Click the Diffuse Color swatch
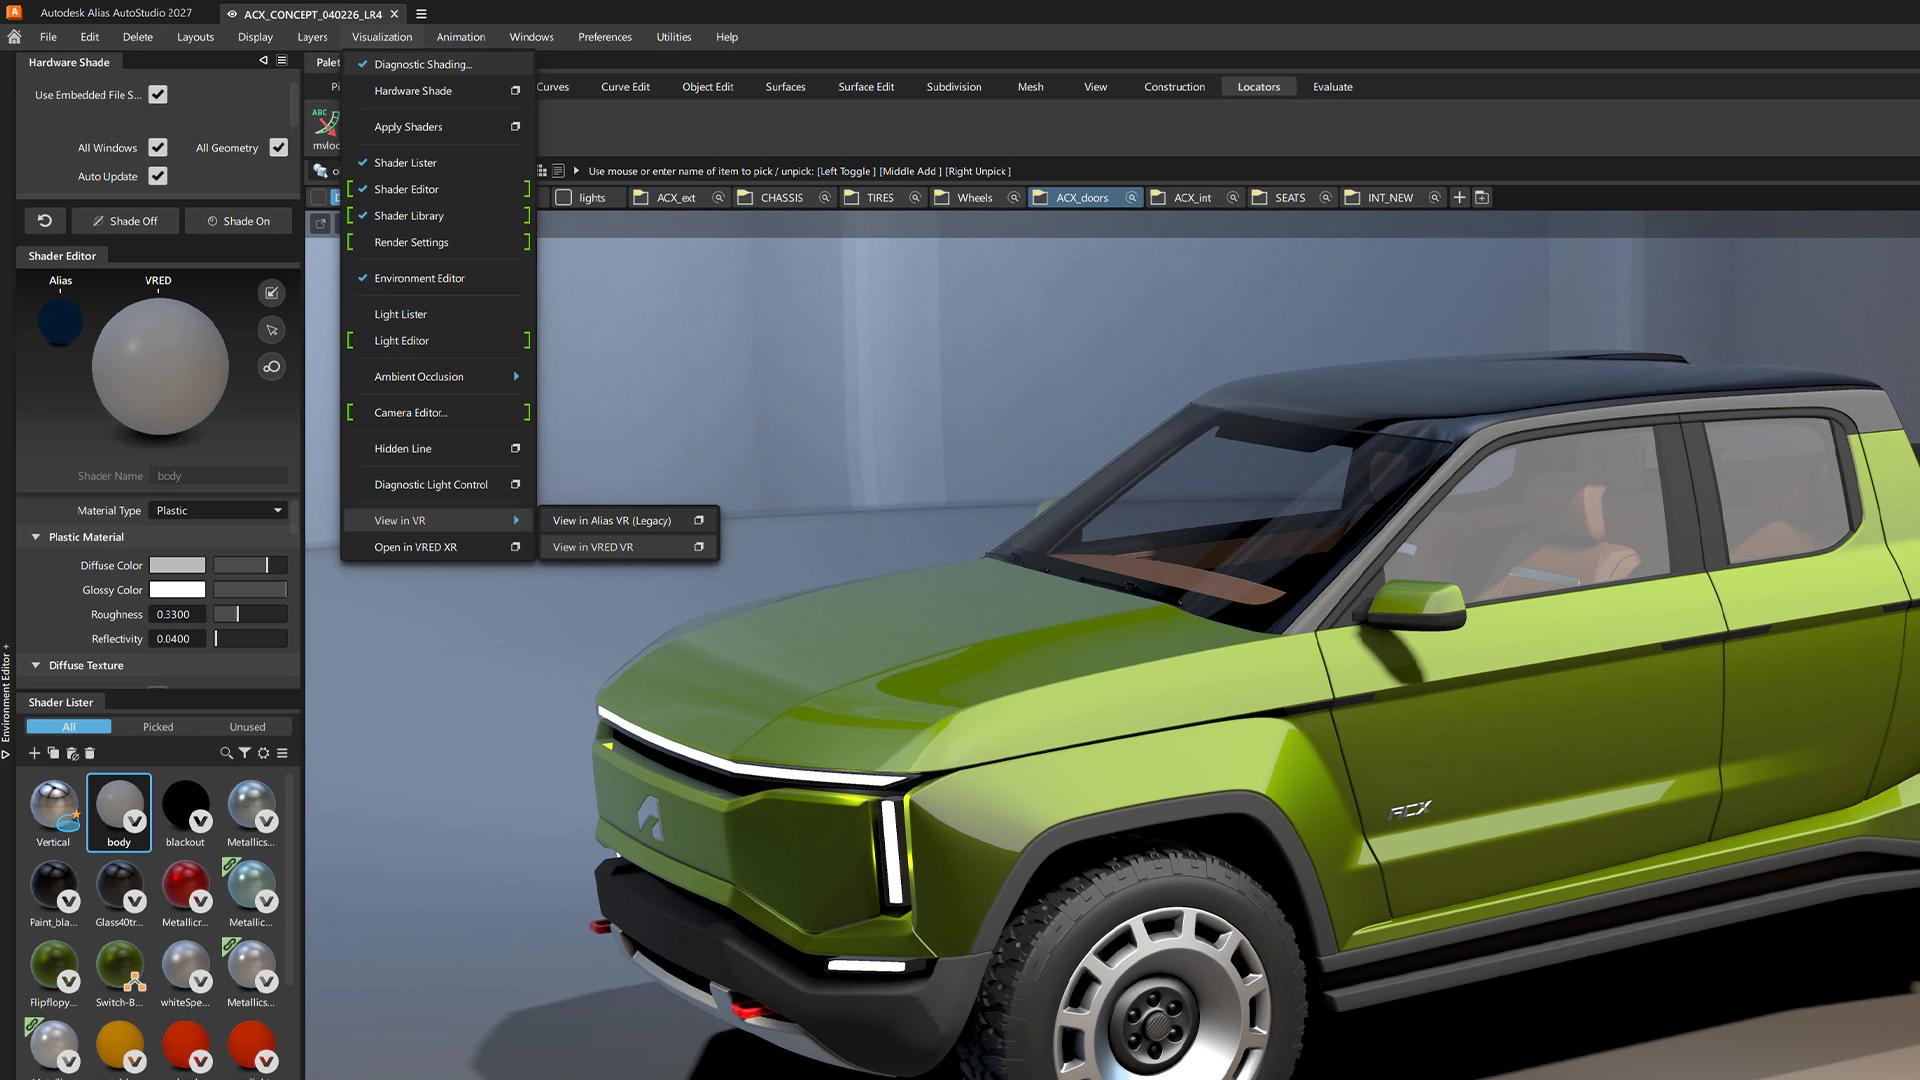This screenshot has height=1080, width=1920. coord(177,566)
